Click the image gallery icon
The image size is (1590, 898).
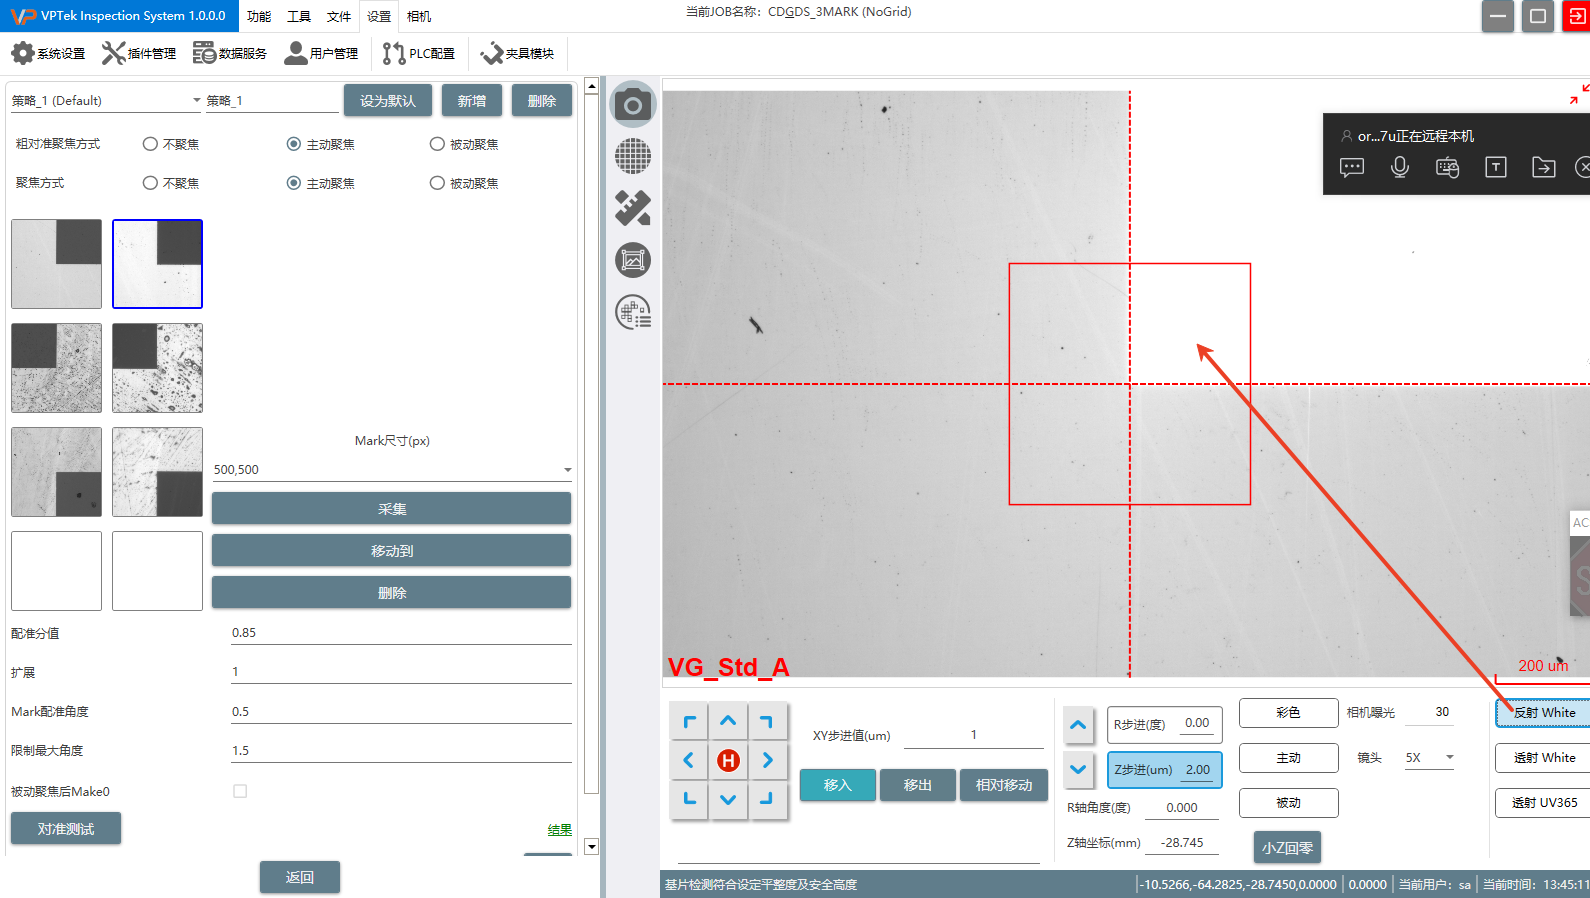[x=632, y=260]
